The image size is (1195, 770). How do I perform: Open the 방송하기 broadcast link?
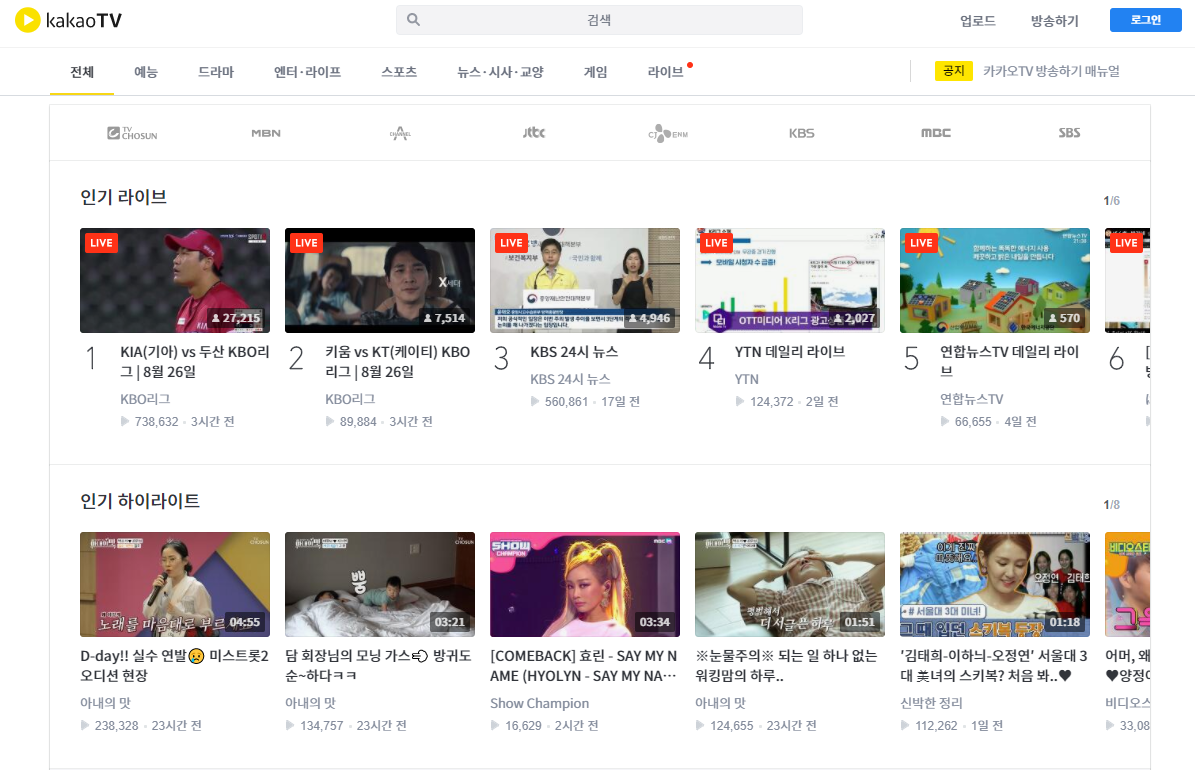point(1055,21)
